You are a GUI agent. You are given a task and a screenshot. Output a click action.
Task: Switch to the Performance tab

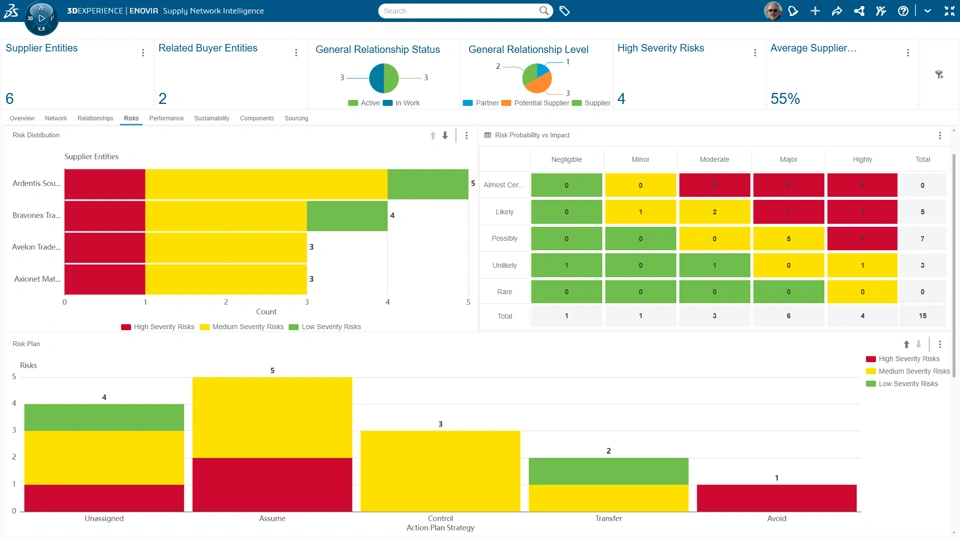(167, 118)
